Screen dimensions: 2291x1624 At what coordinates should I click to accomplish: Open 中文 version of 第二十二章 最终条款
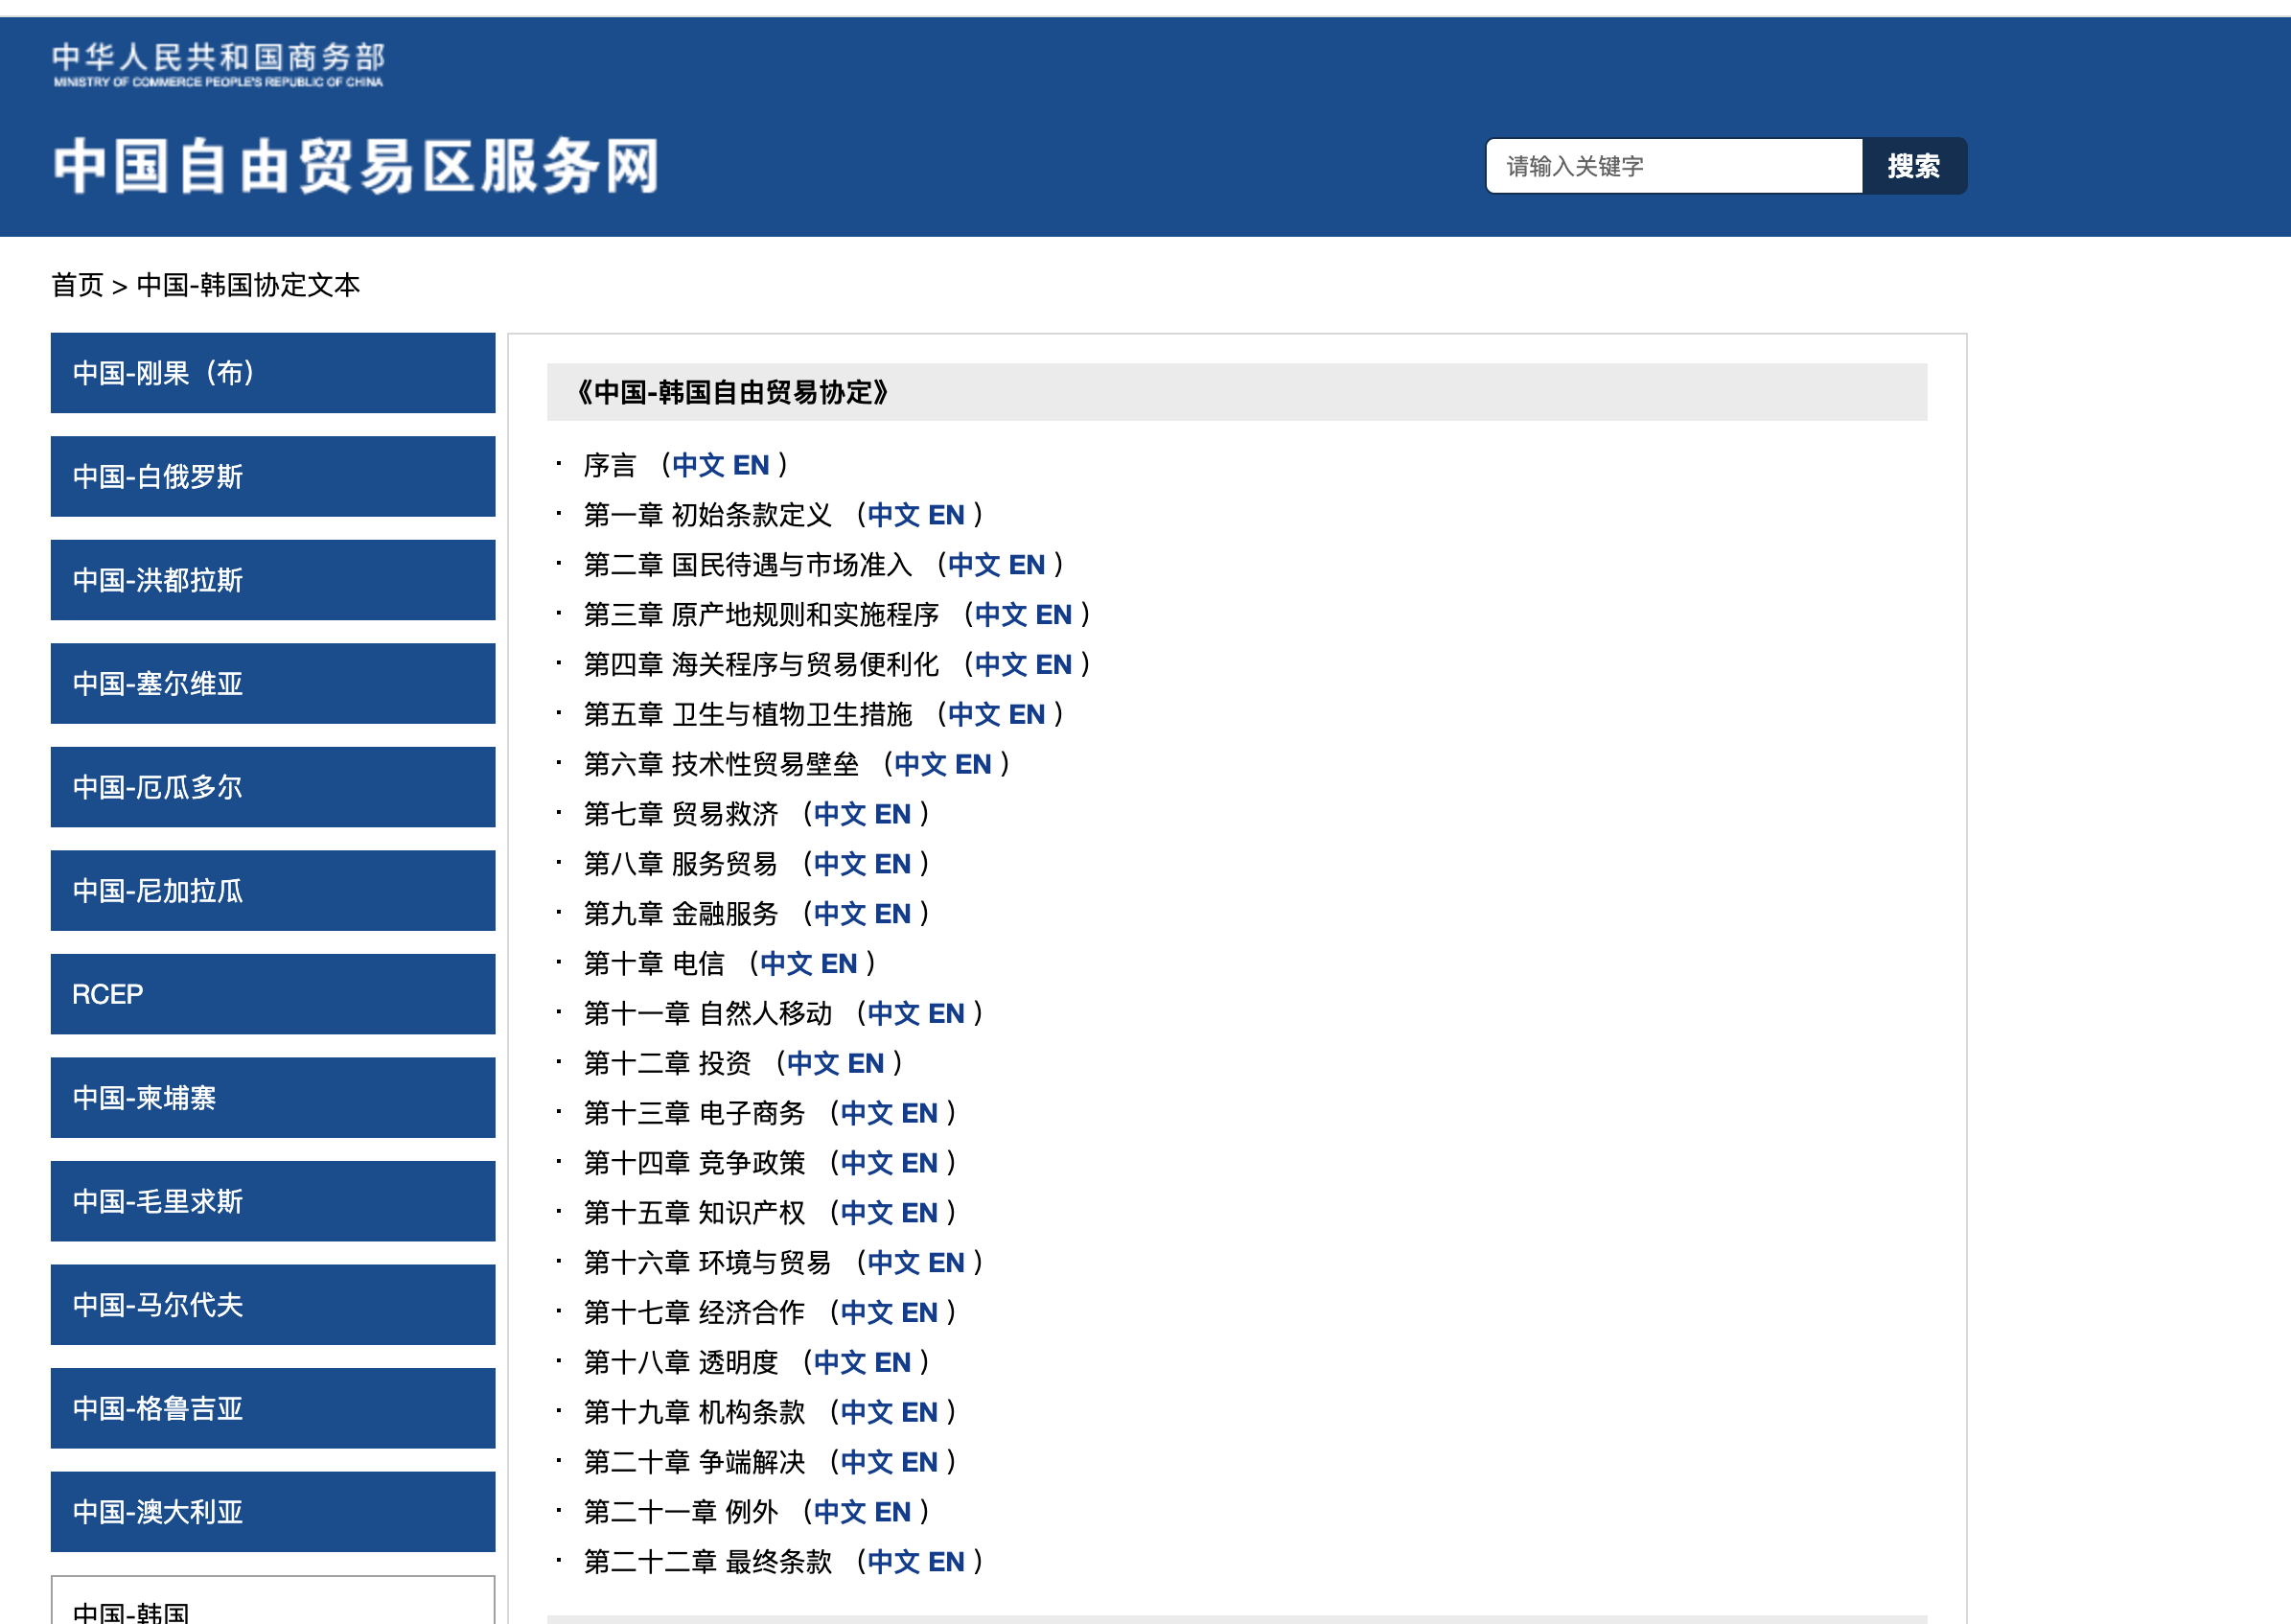click(893, 1562)
